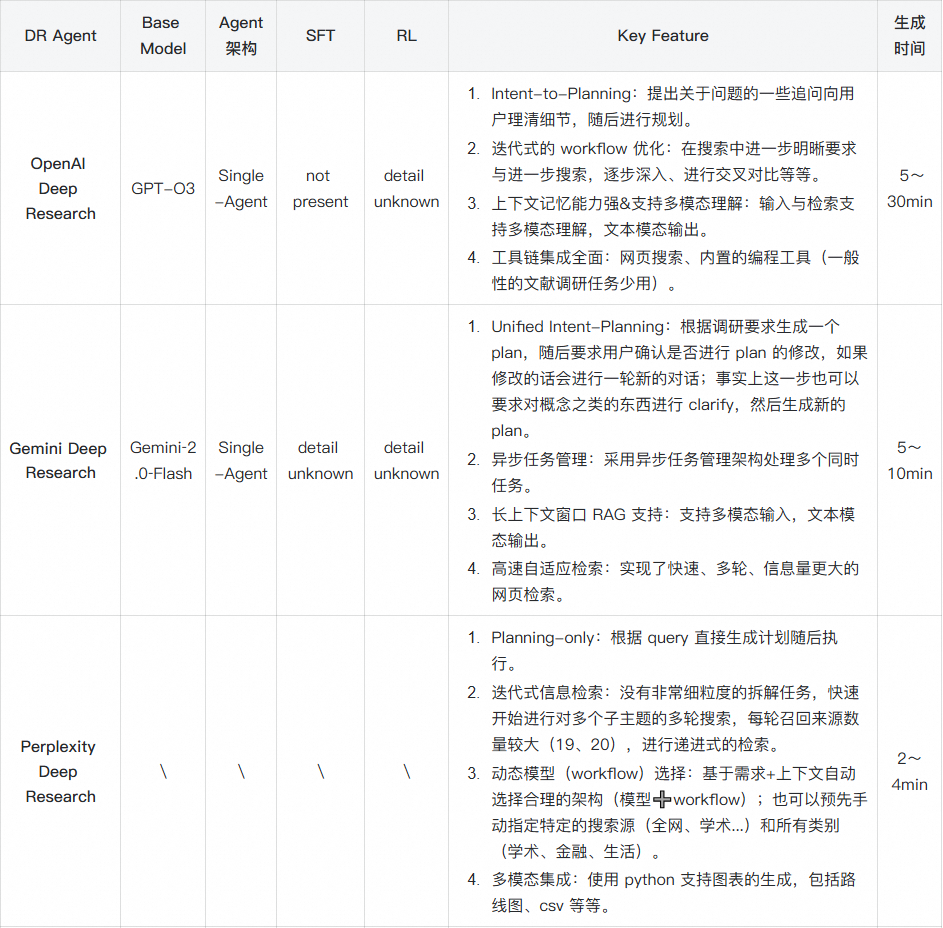This screenshot has width=943, height=928.
Task: Select the "Gemini Deep Research" row label
Action: click(x=59, y=461)
